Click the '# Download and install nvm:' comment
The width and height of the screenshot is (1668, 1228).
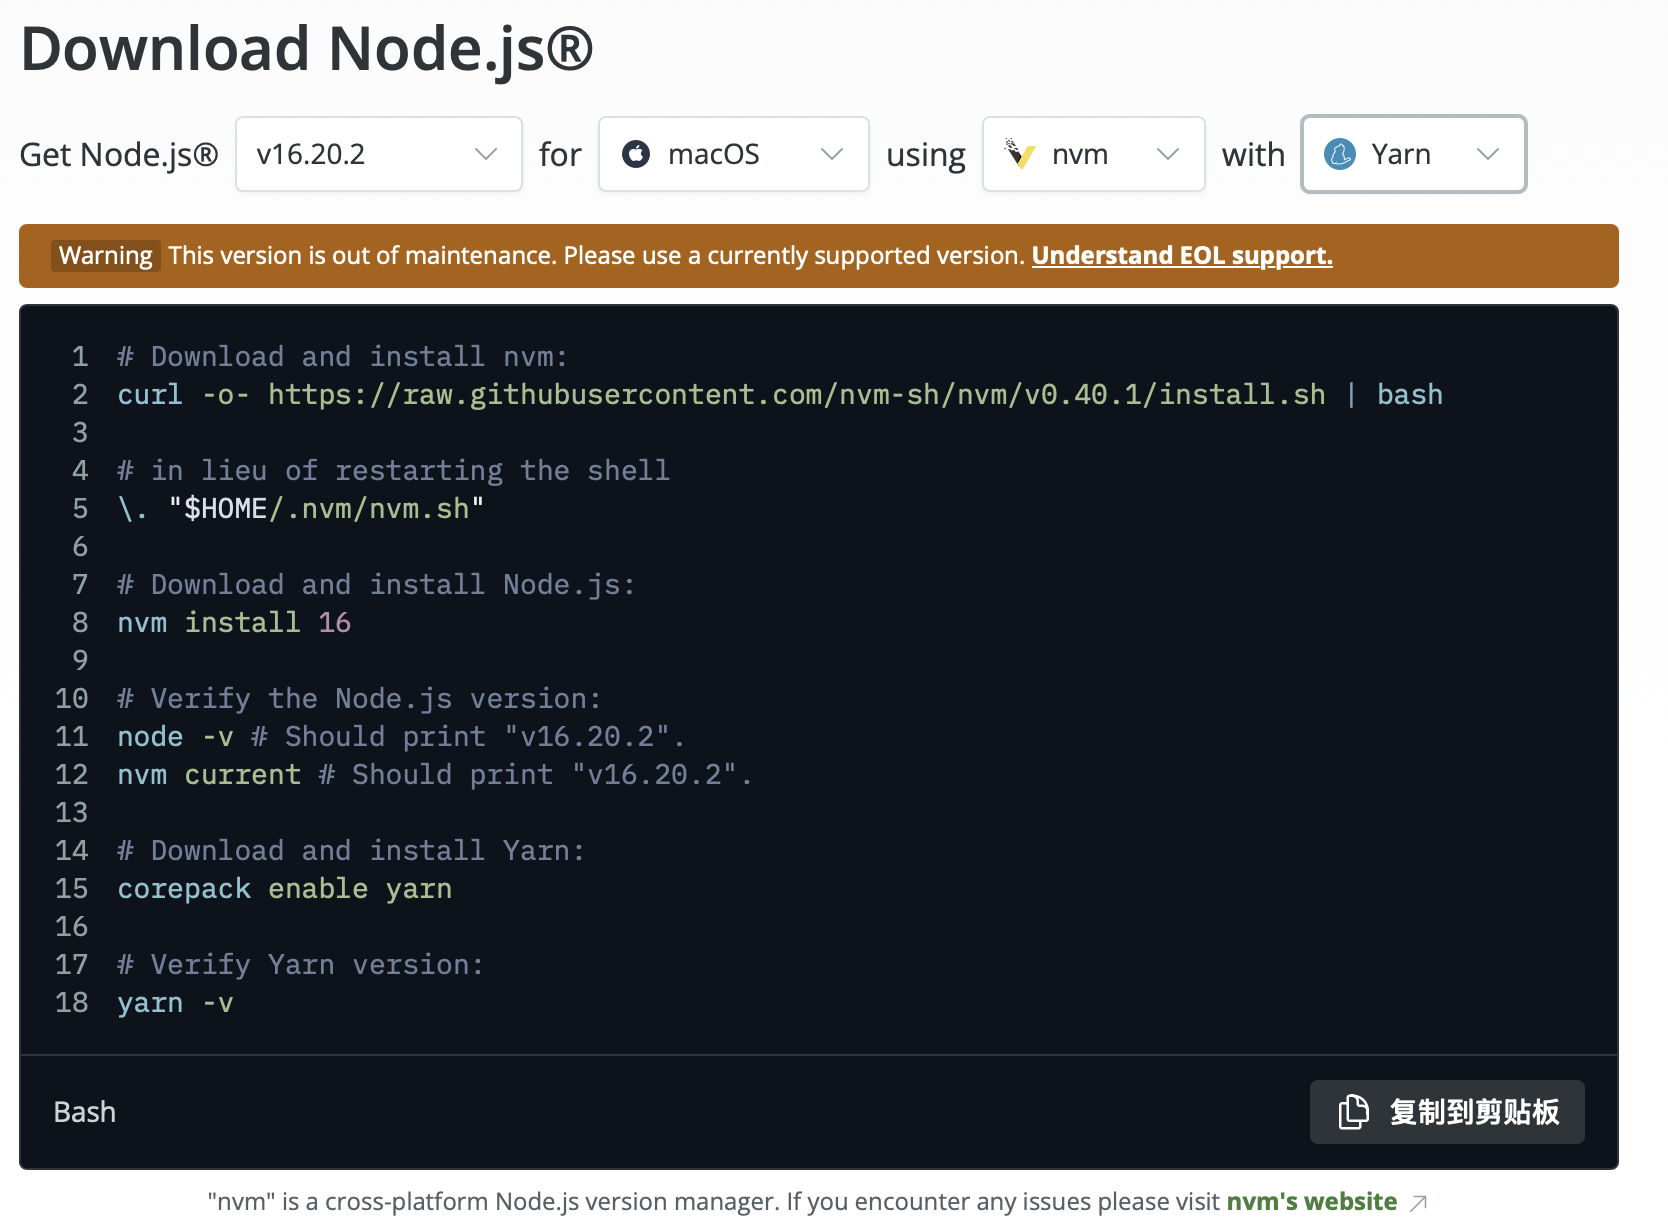343,357
